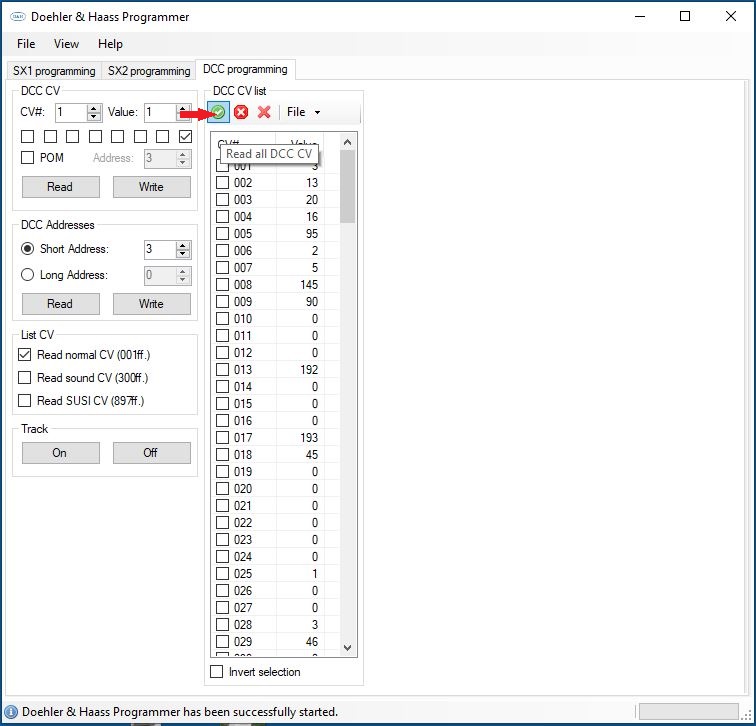756x726 pixels.
Task: Select CV row 018
Action: pos(276,455)
